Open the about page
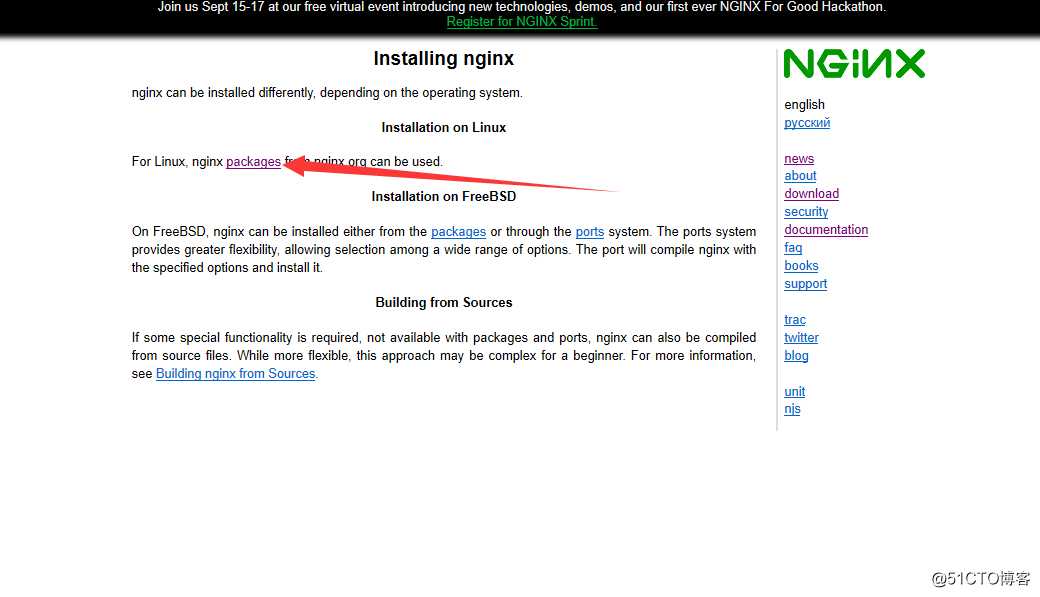This screenshot has height=597, width=1040. click(800, 176)
